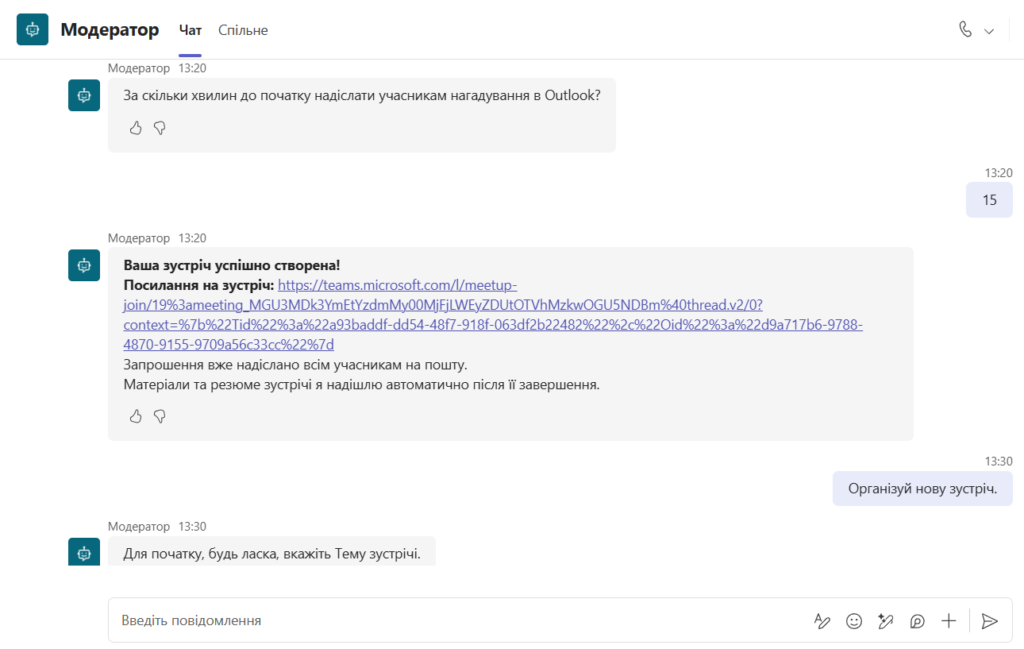Image resolution: width=1024 pixels, height=649 pixels.
Task: Click the bot avatar beside the 13:30 message
Action: (84, 552)
